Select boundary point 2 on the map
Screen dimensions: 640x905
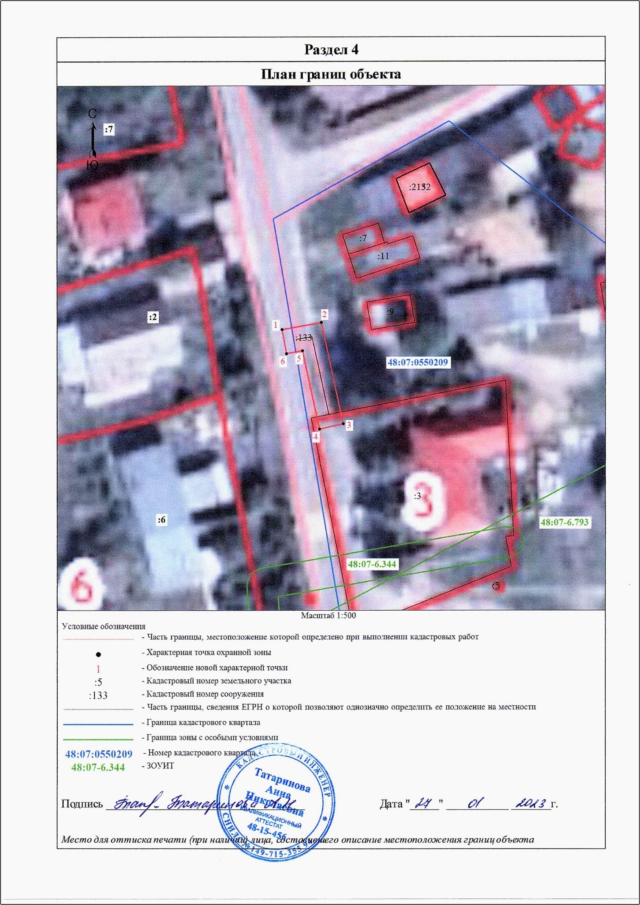coord(325,314)
